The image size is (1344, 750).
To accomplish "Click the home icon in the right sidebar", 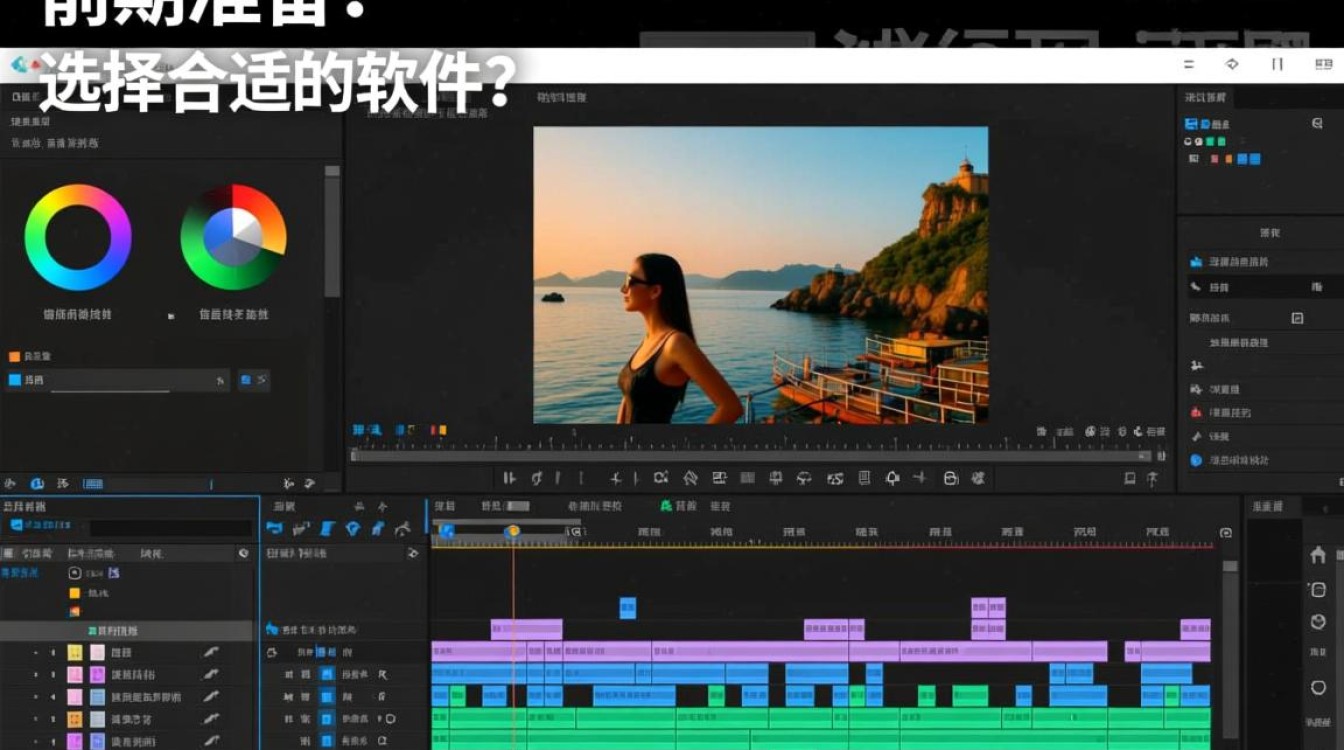I will 1317,555.
